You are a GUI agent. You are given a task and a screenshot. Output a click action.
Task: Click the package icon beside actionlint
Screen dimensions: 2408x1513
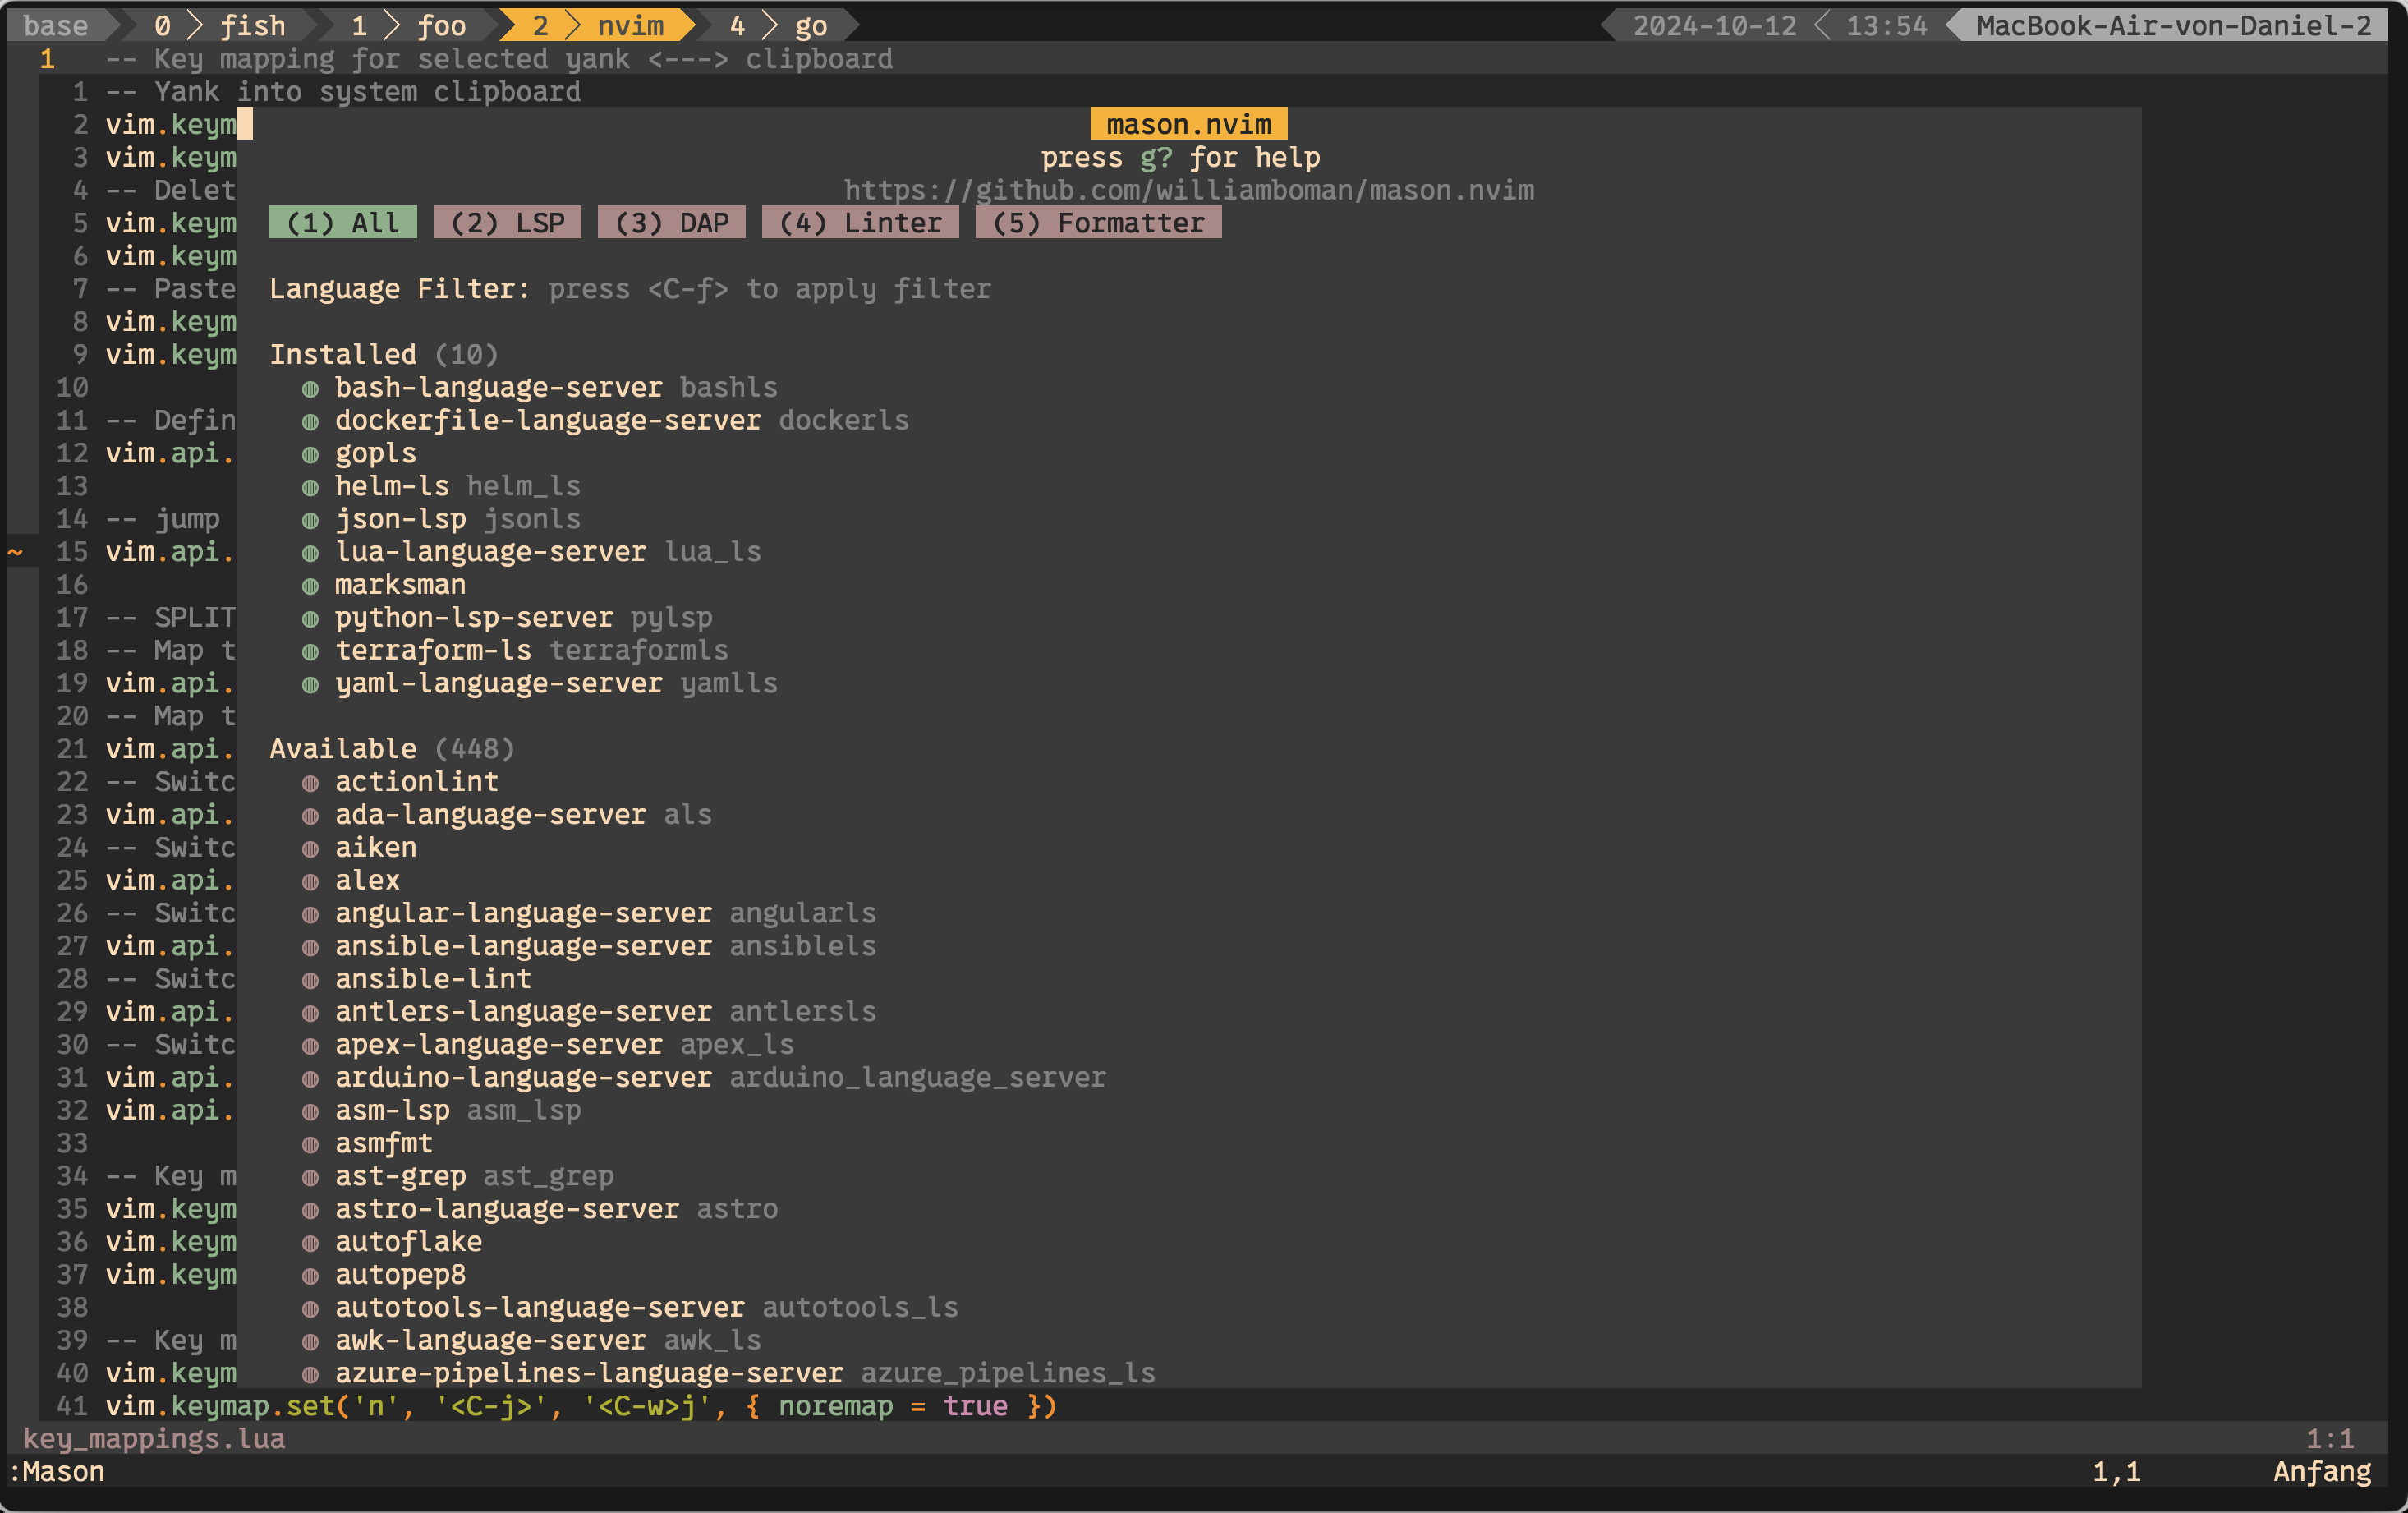310,783
